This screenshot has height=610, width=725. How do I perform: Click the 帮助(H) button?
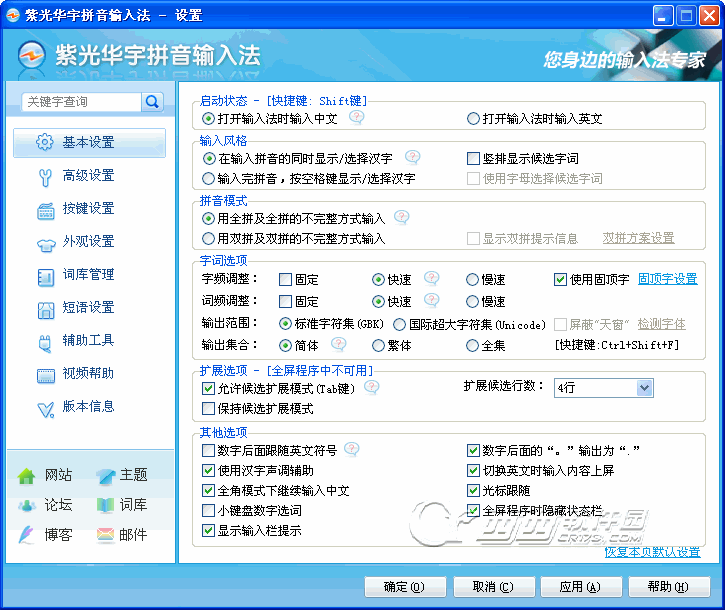click(669, 587)
